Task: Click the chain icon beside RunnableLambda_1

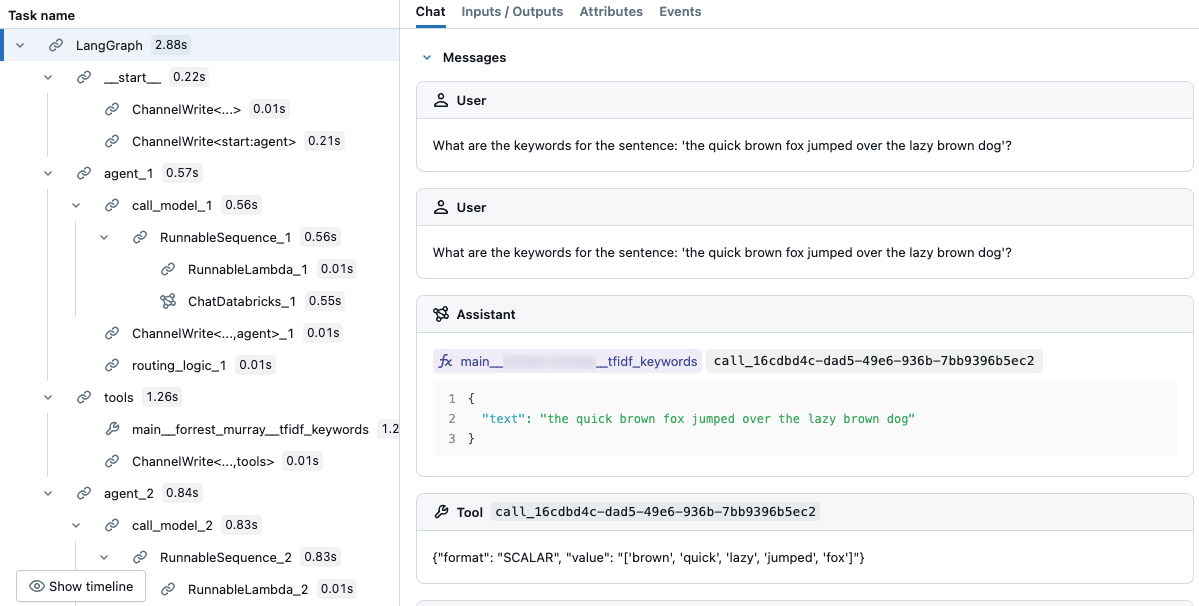Action: coord(168,268)
